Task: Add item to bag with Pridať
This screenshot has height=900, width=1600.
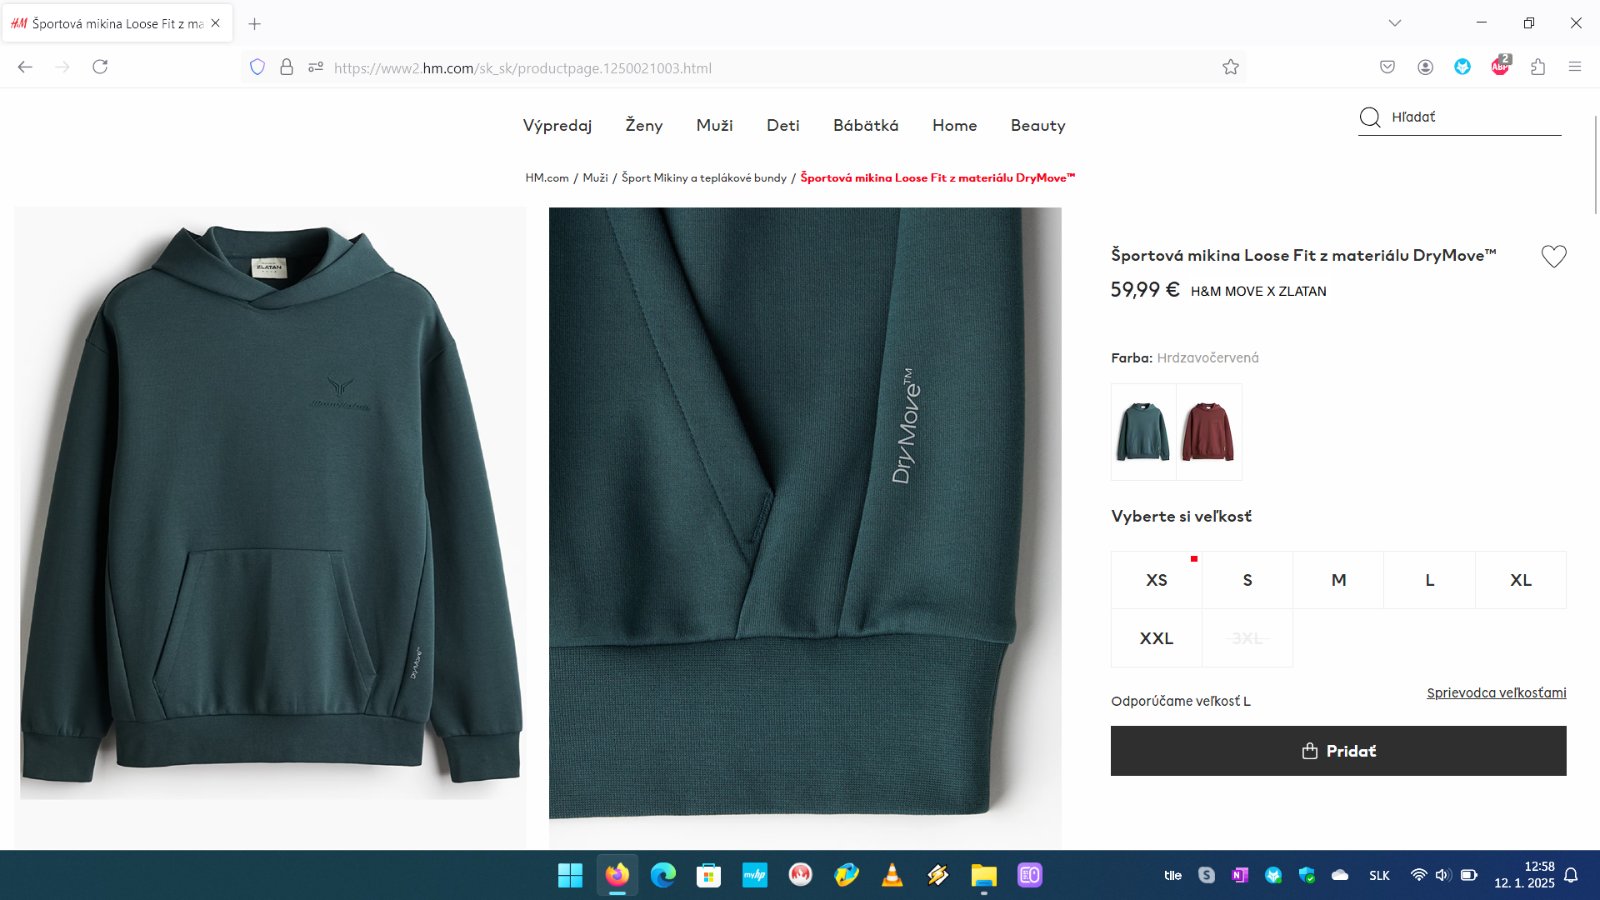Action: (x=1338, y=751)
